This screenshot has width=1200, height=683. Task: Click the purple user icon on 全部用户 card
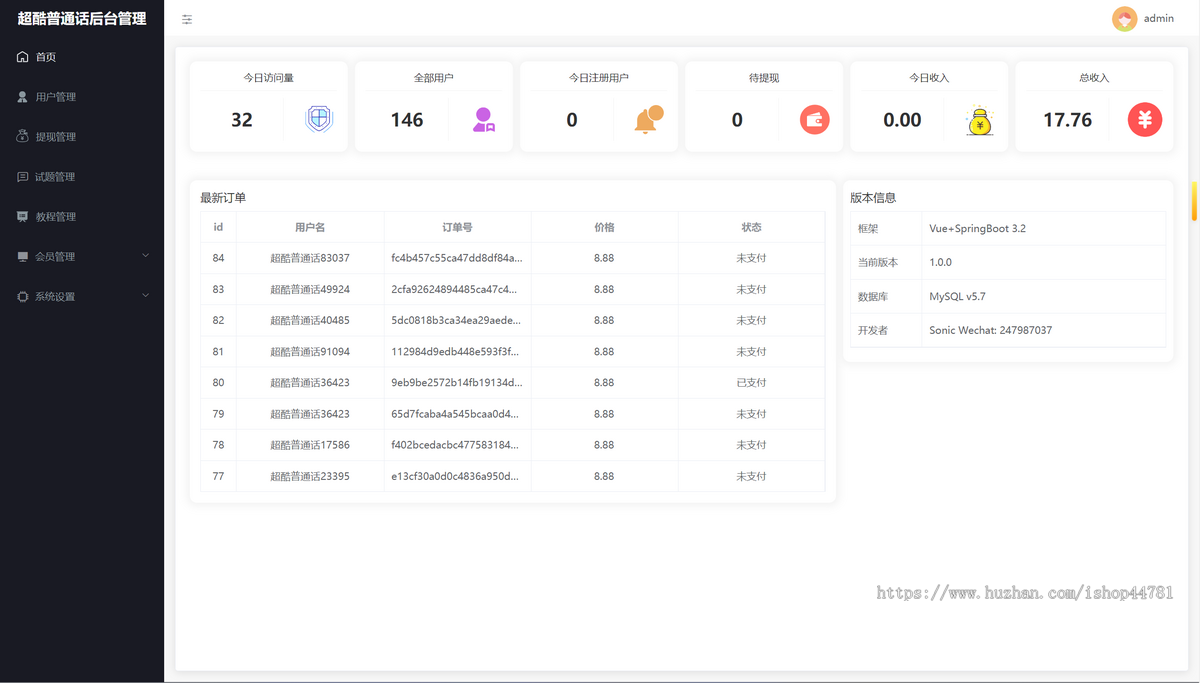point(484,120)
